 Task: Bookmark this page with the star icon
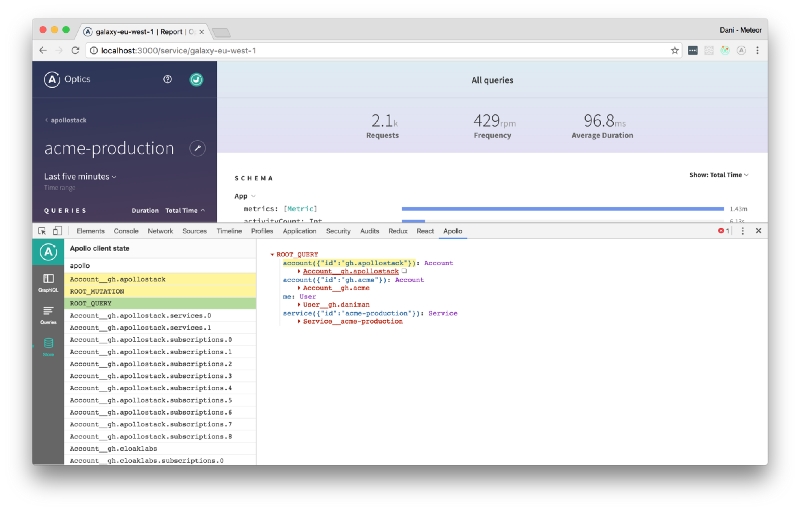[x=675, y=50]
